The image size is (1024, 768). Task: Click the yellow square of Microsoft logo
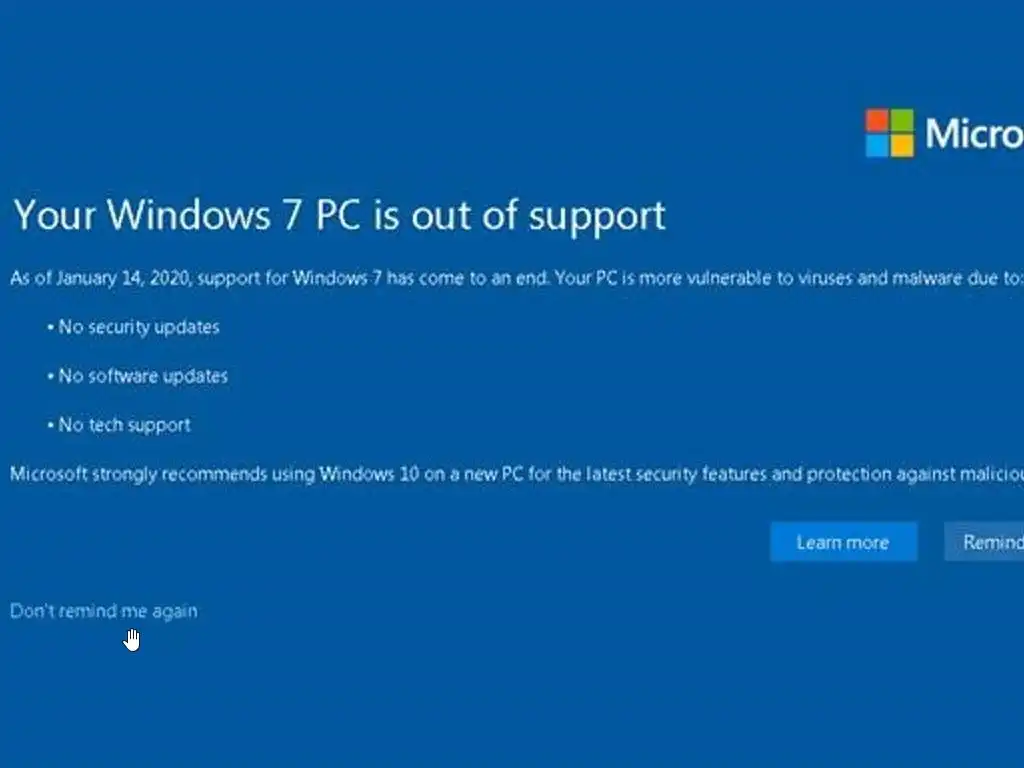tap(902, 146)
